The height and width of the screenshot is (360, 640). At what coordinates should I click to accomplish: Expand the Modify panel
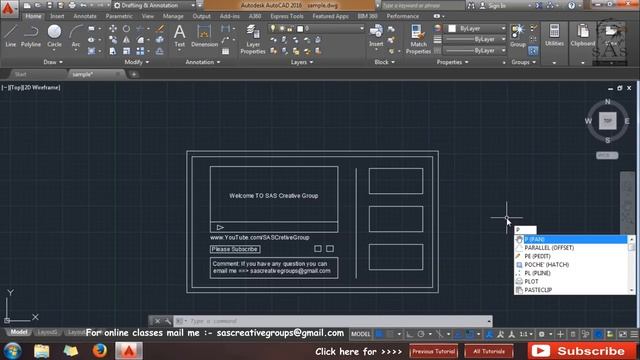137,62
